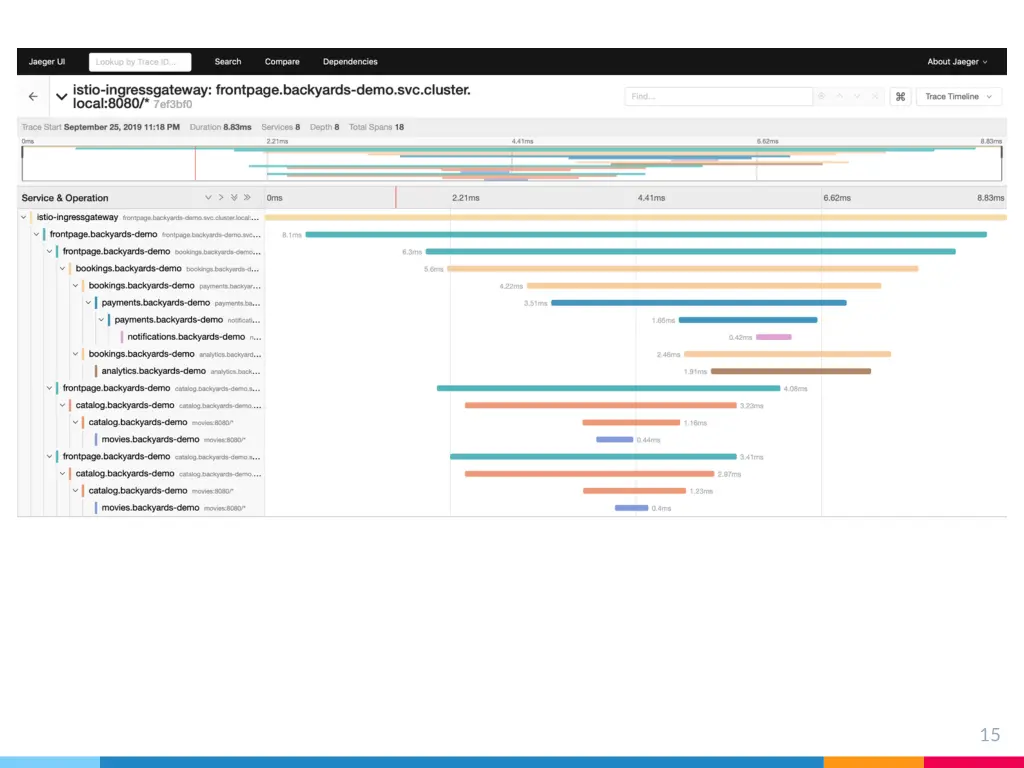
Task: Click the back arrow beside the trace title
Action: (33, 97)
